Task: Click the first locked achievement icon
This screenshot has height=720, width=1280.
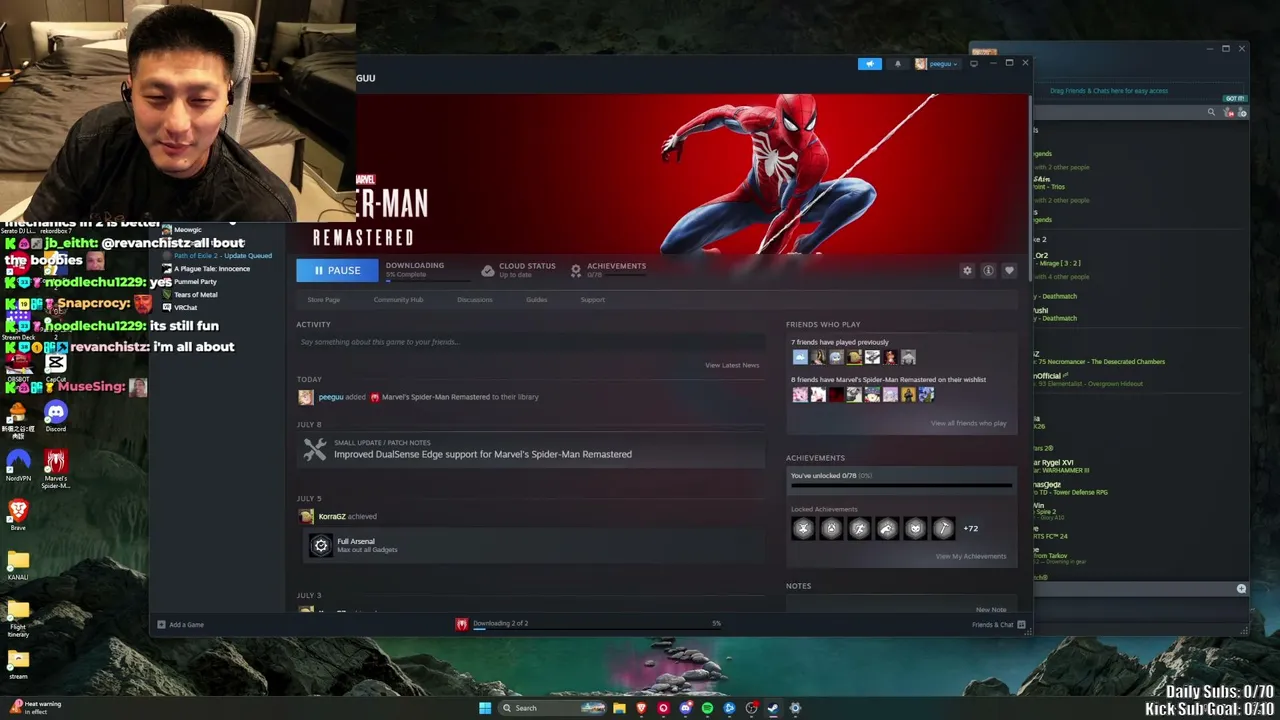Action: (803, 529)
